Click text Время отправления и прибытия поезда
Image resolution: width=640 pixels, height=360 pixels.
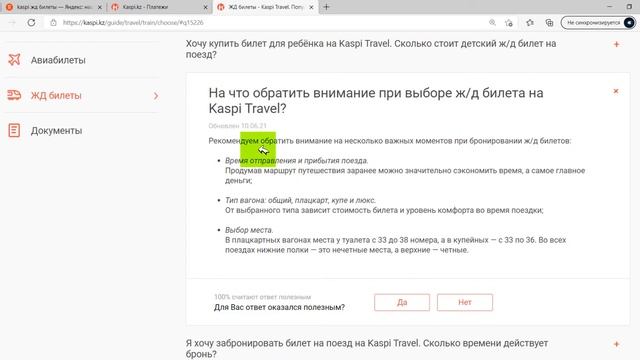tap(296, 161)
